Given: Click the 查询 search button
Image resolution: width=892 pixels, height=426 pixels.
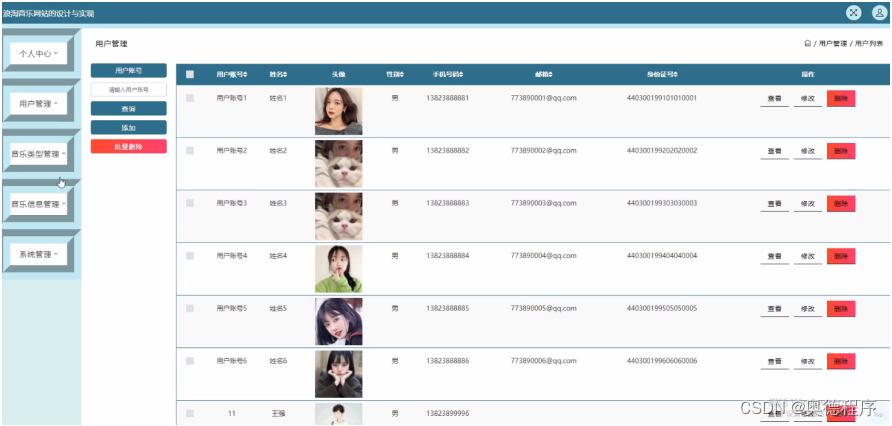Looking at the screenshot, I should point(129,109).
